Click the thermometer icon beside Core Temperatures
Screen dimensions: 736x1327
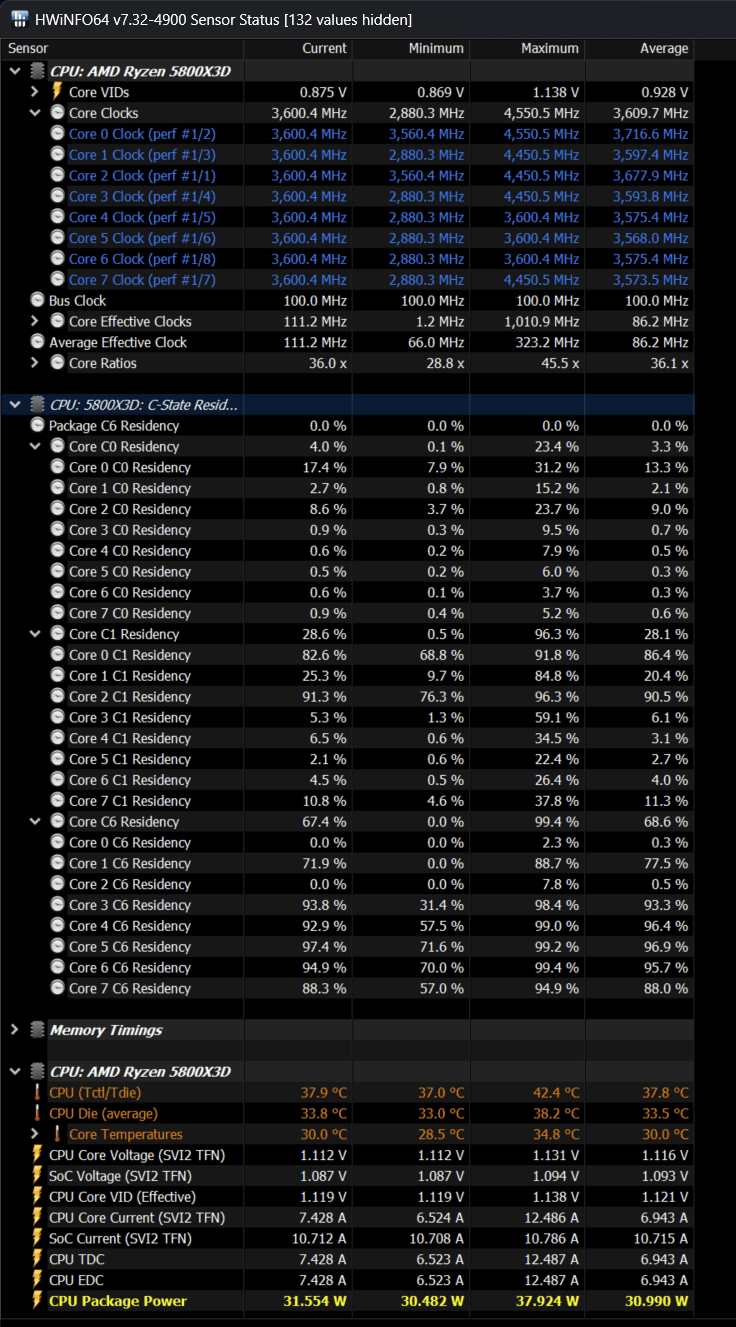tap(57, 1134)
